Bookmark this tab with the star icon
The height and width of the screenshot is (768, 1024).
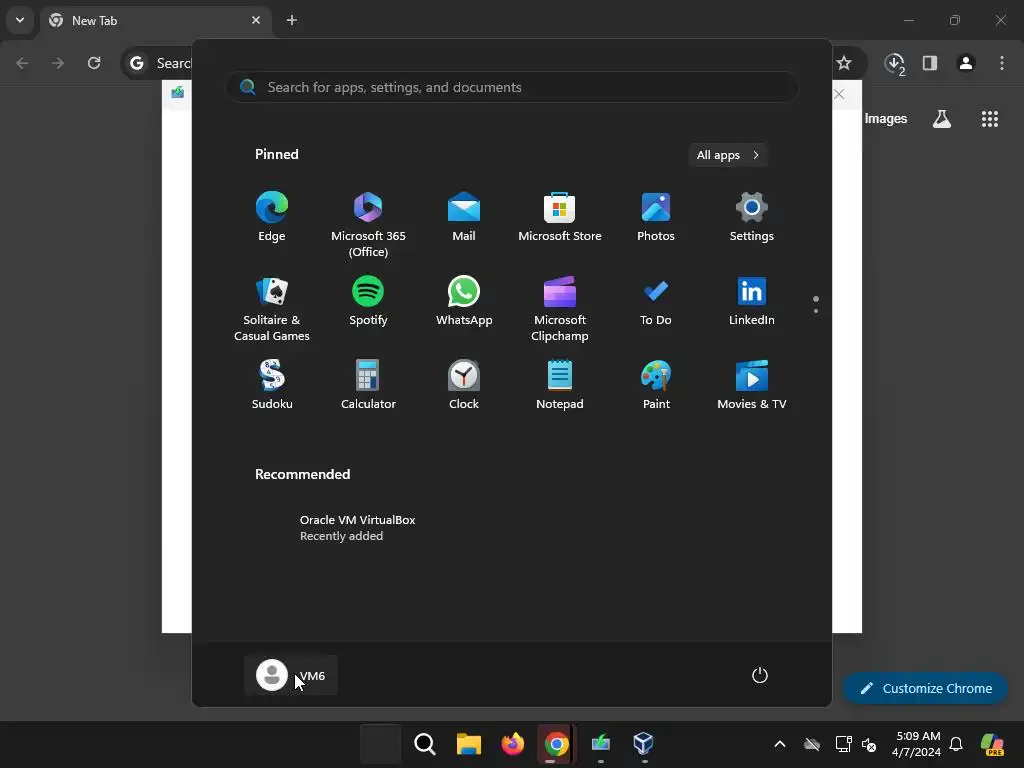(844, 63)
